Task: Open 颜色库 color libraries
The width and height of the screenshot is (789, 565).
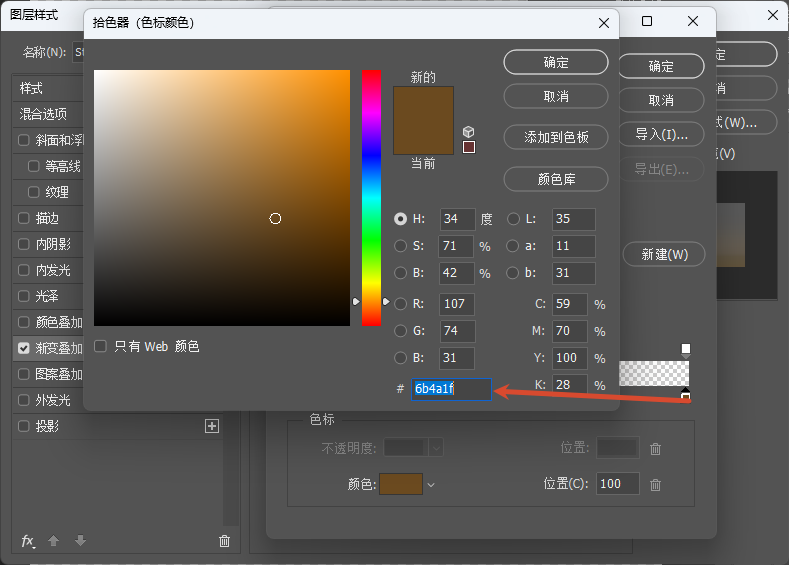Action: (556, 179)
